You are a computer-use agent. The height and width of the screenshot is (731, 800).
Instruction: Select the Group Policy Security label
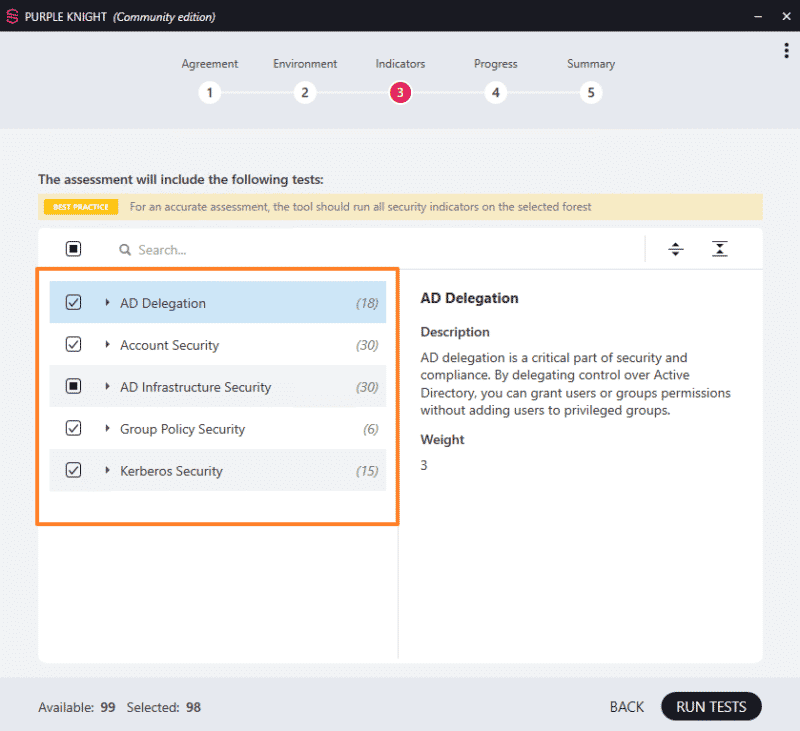pos(182,429)
